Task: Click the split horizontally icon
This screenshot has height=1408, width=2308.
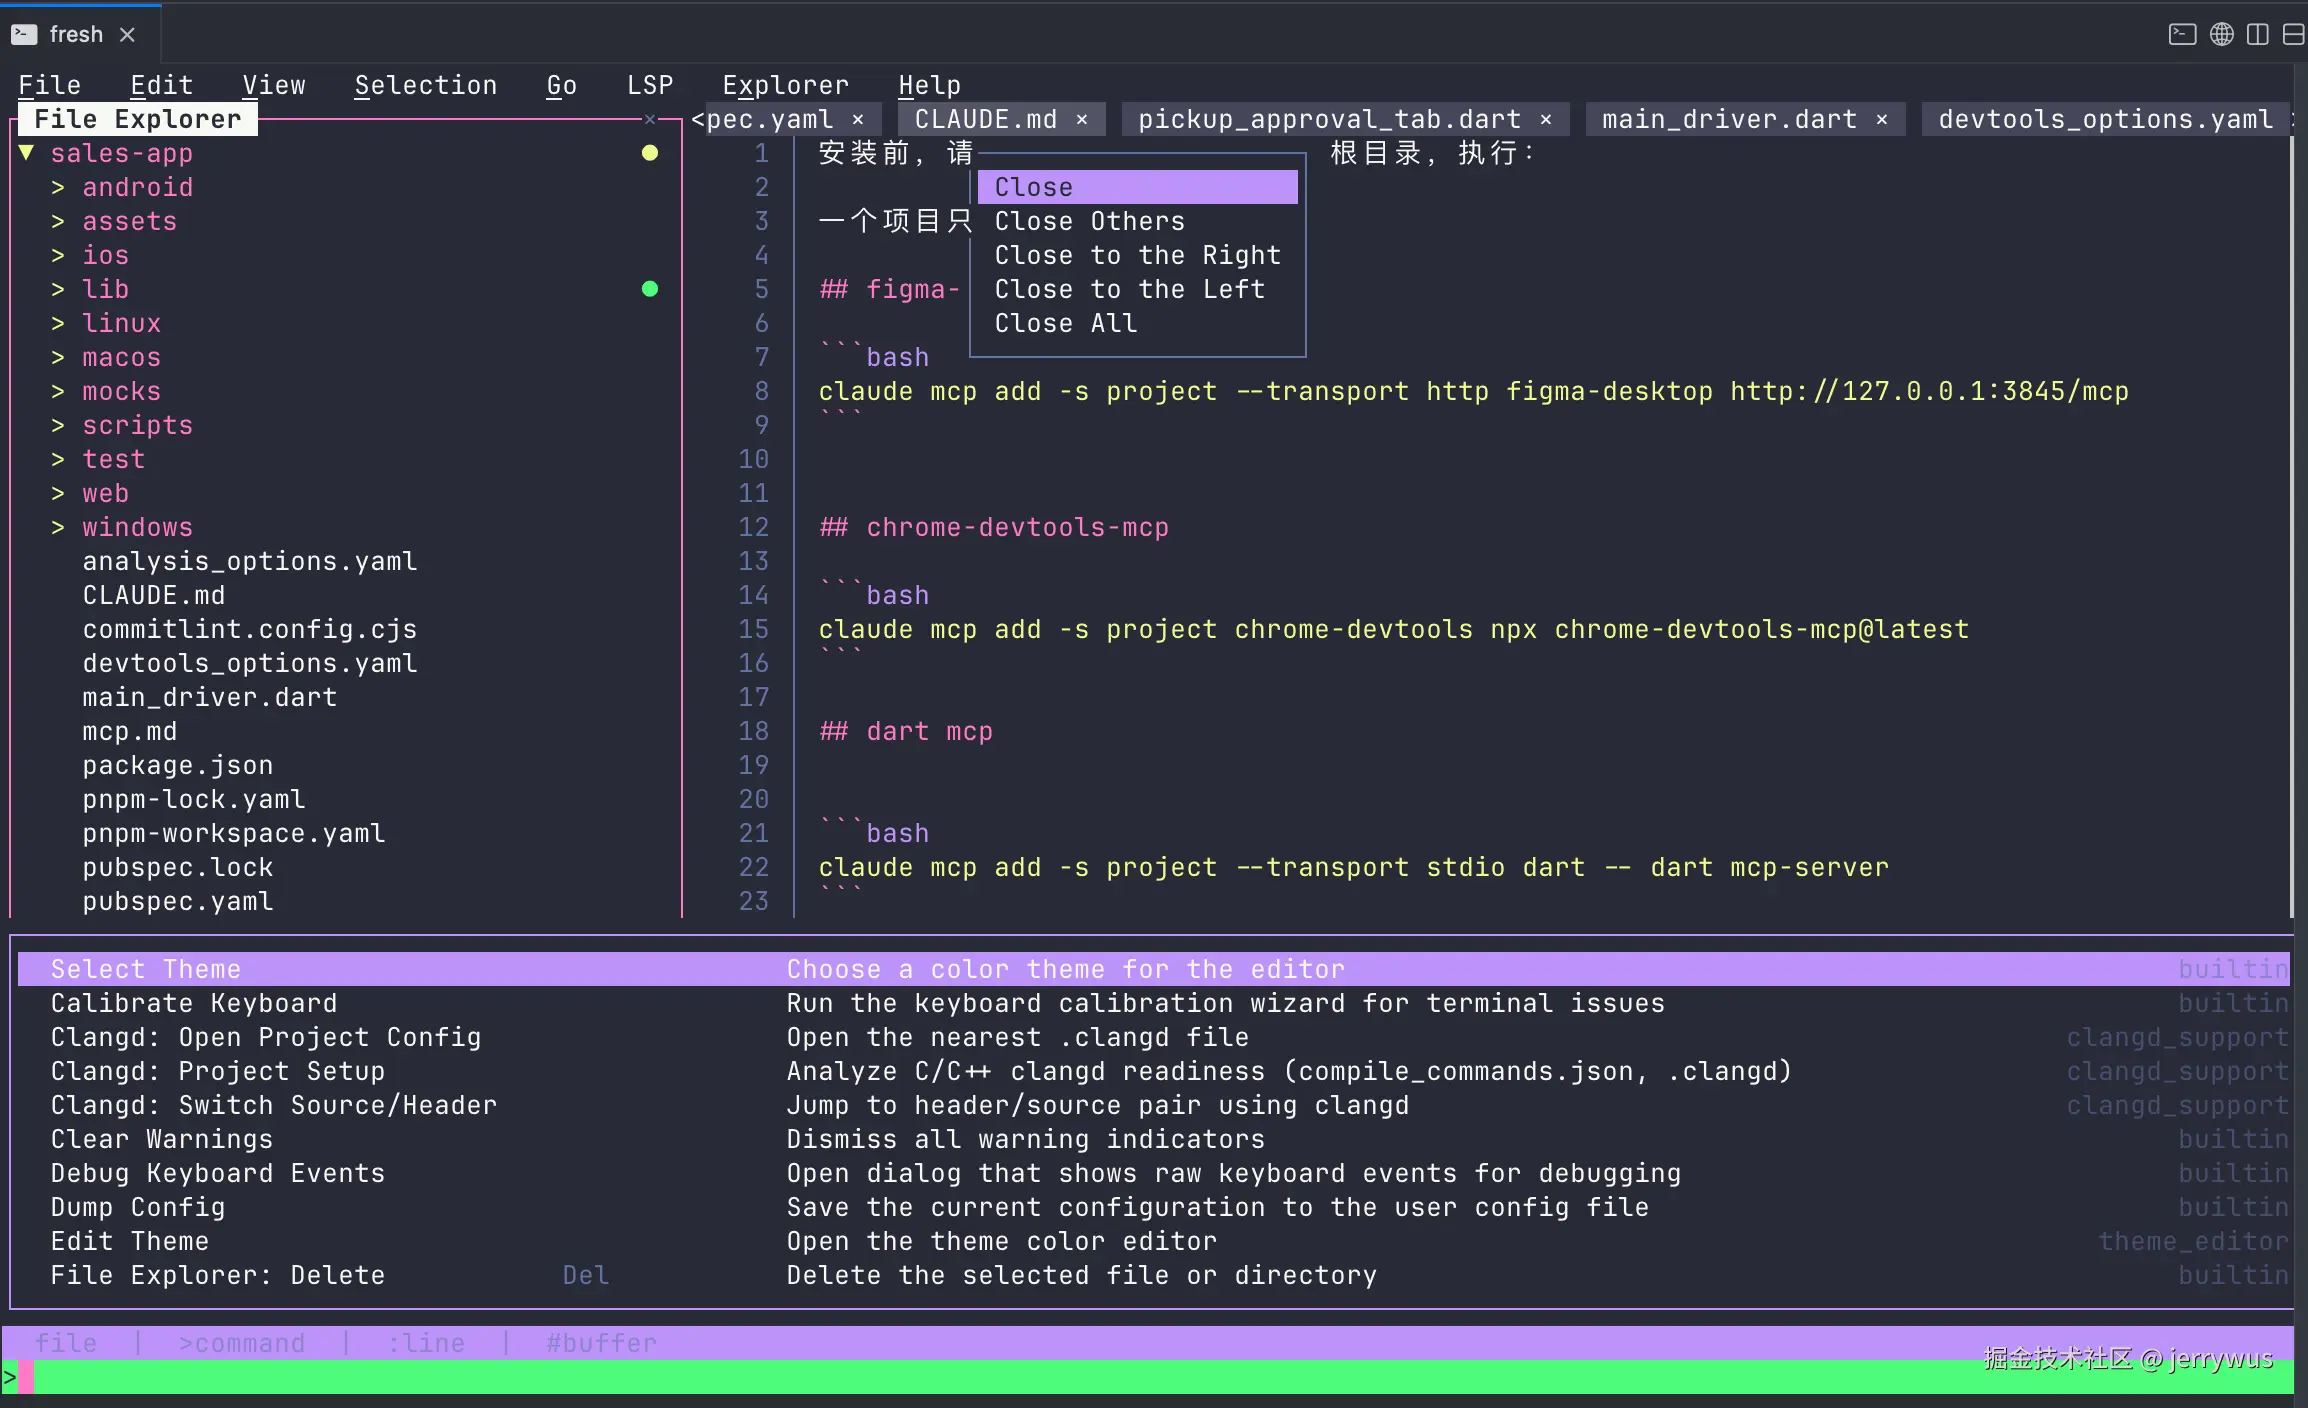Action: coord(2293,34)
